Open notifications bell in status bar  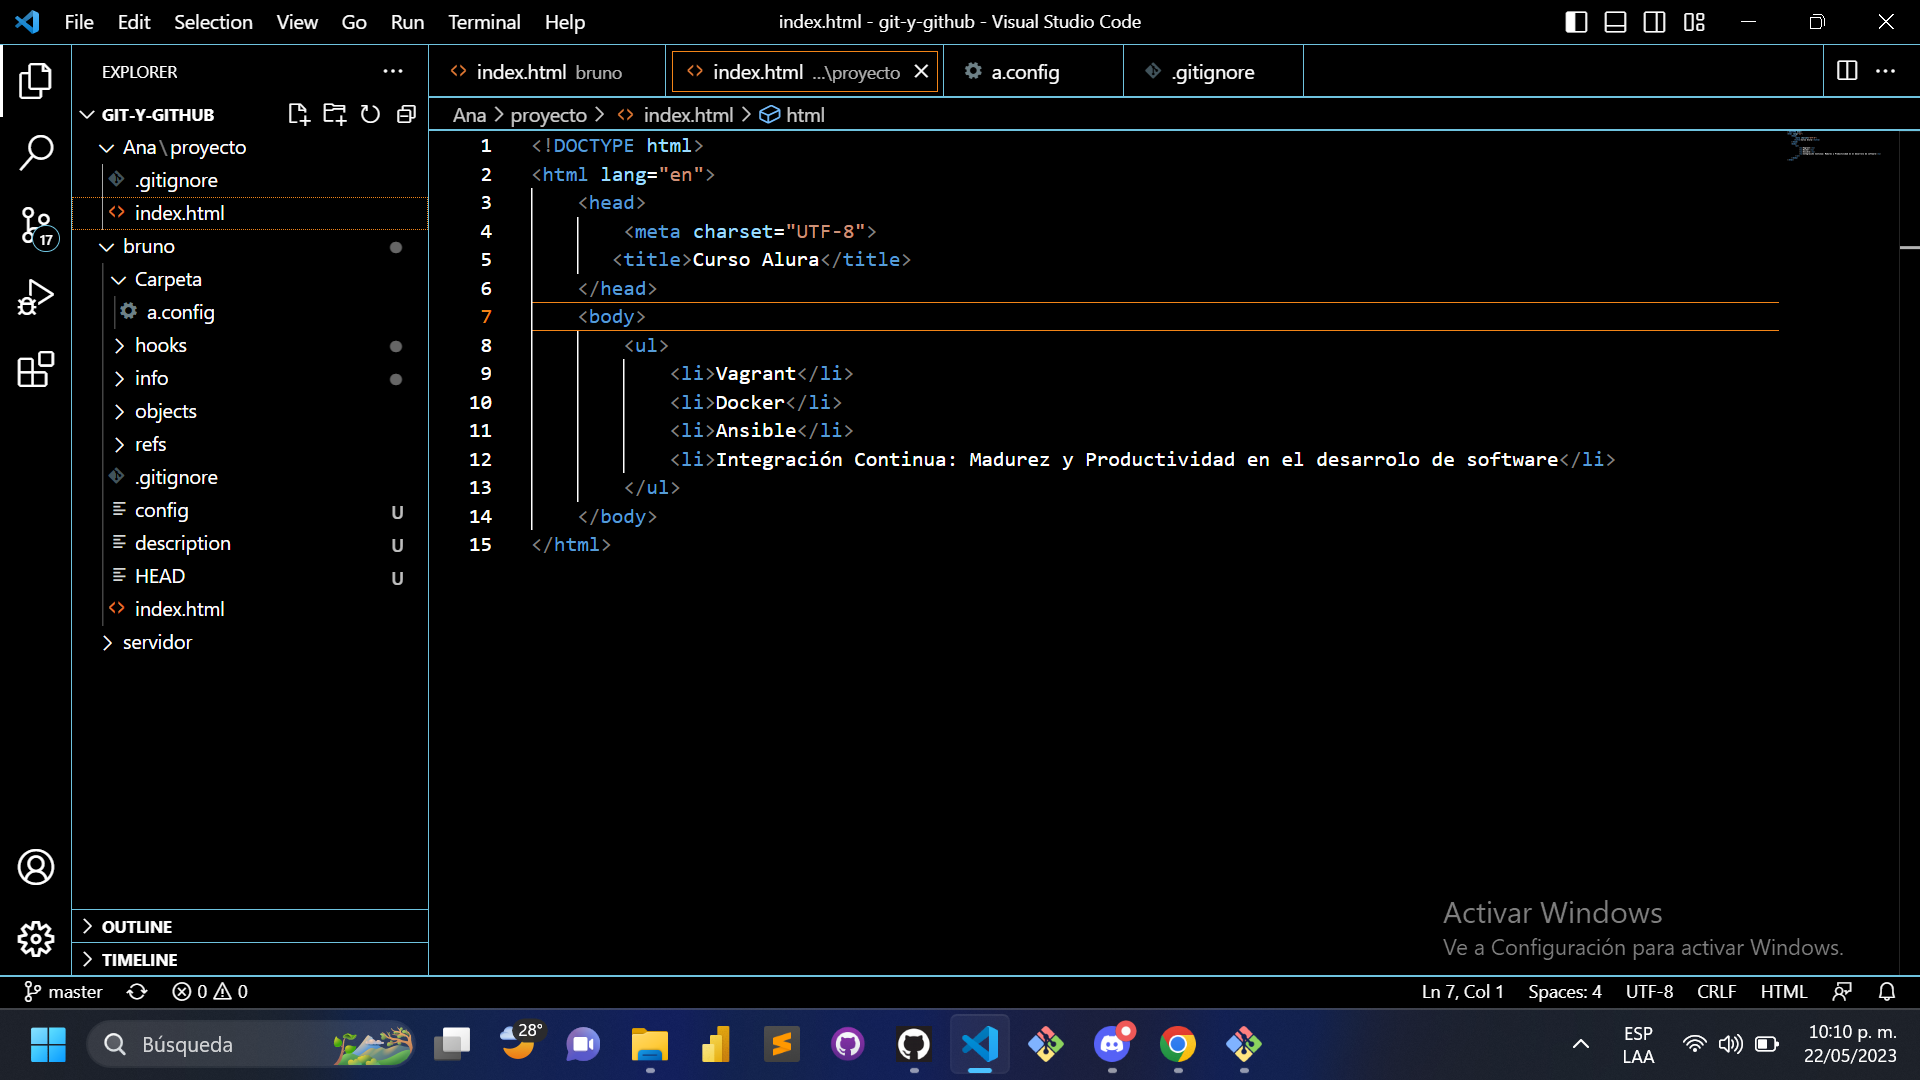coord(1887,991)
